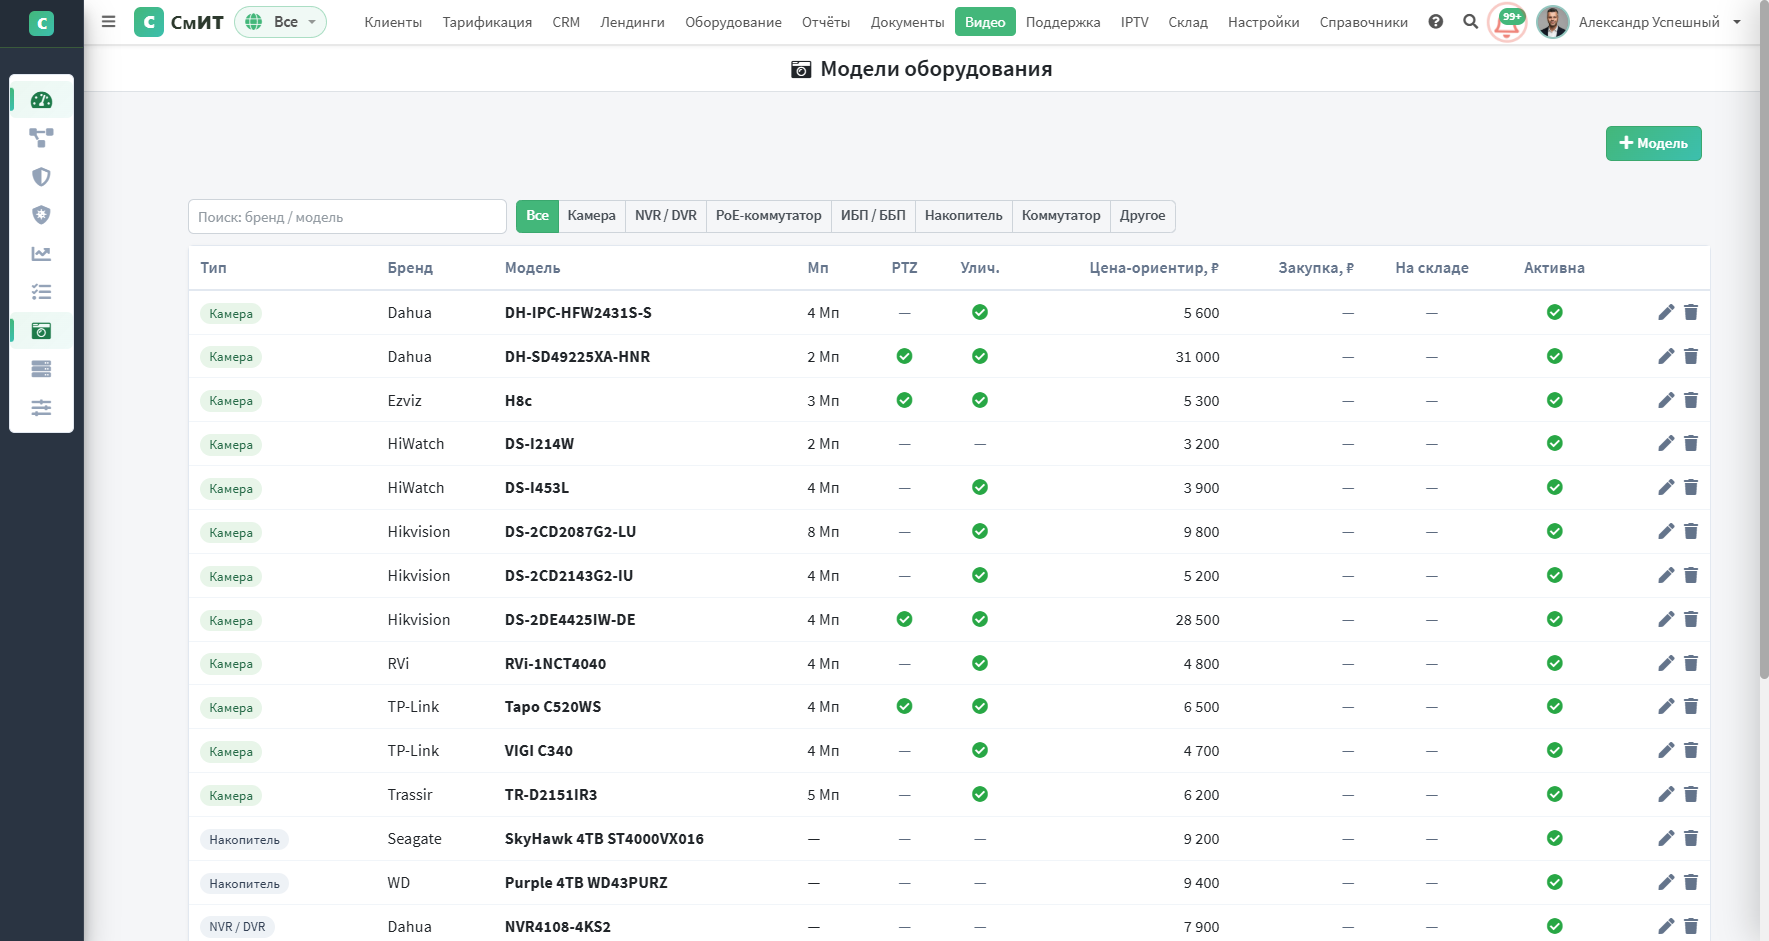
Task: Edit the SkyHawk 4TB ST4000VX016 model
Action: coord(1666,838)
